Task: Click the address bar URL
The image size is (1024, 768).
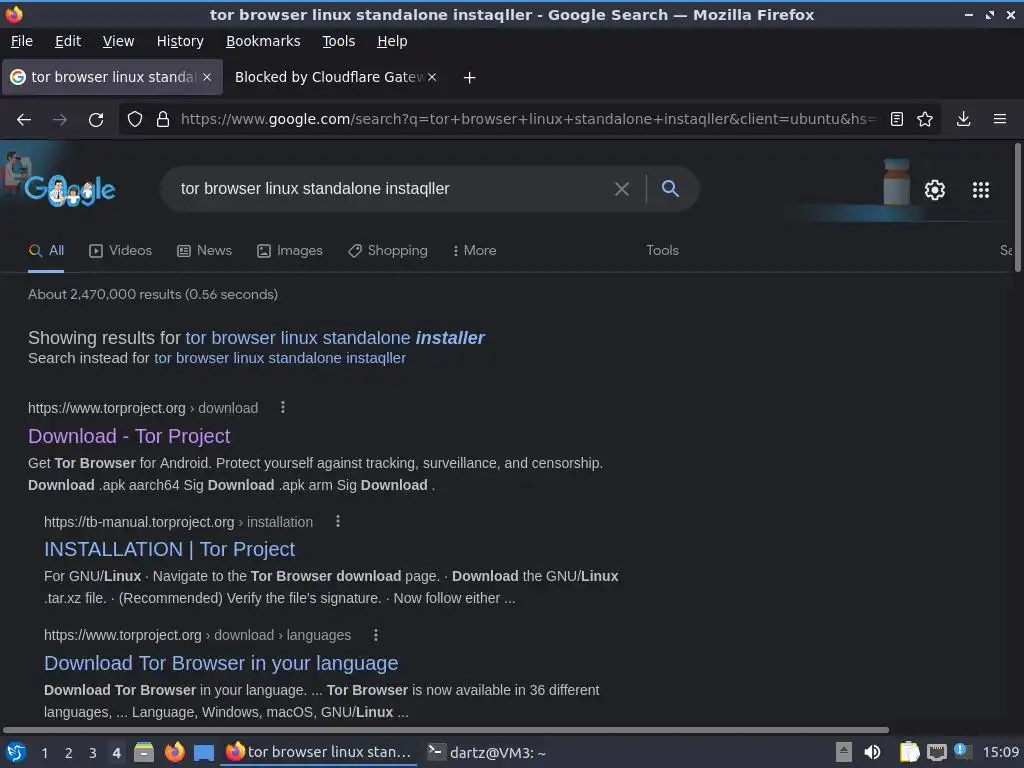Action: tap(526, 119)
